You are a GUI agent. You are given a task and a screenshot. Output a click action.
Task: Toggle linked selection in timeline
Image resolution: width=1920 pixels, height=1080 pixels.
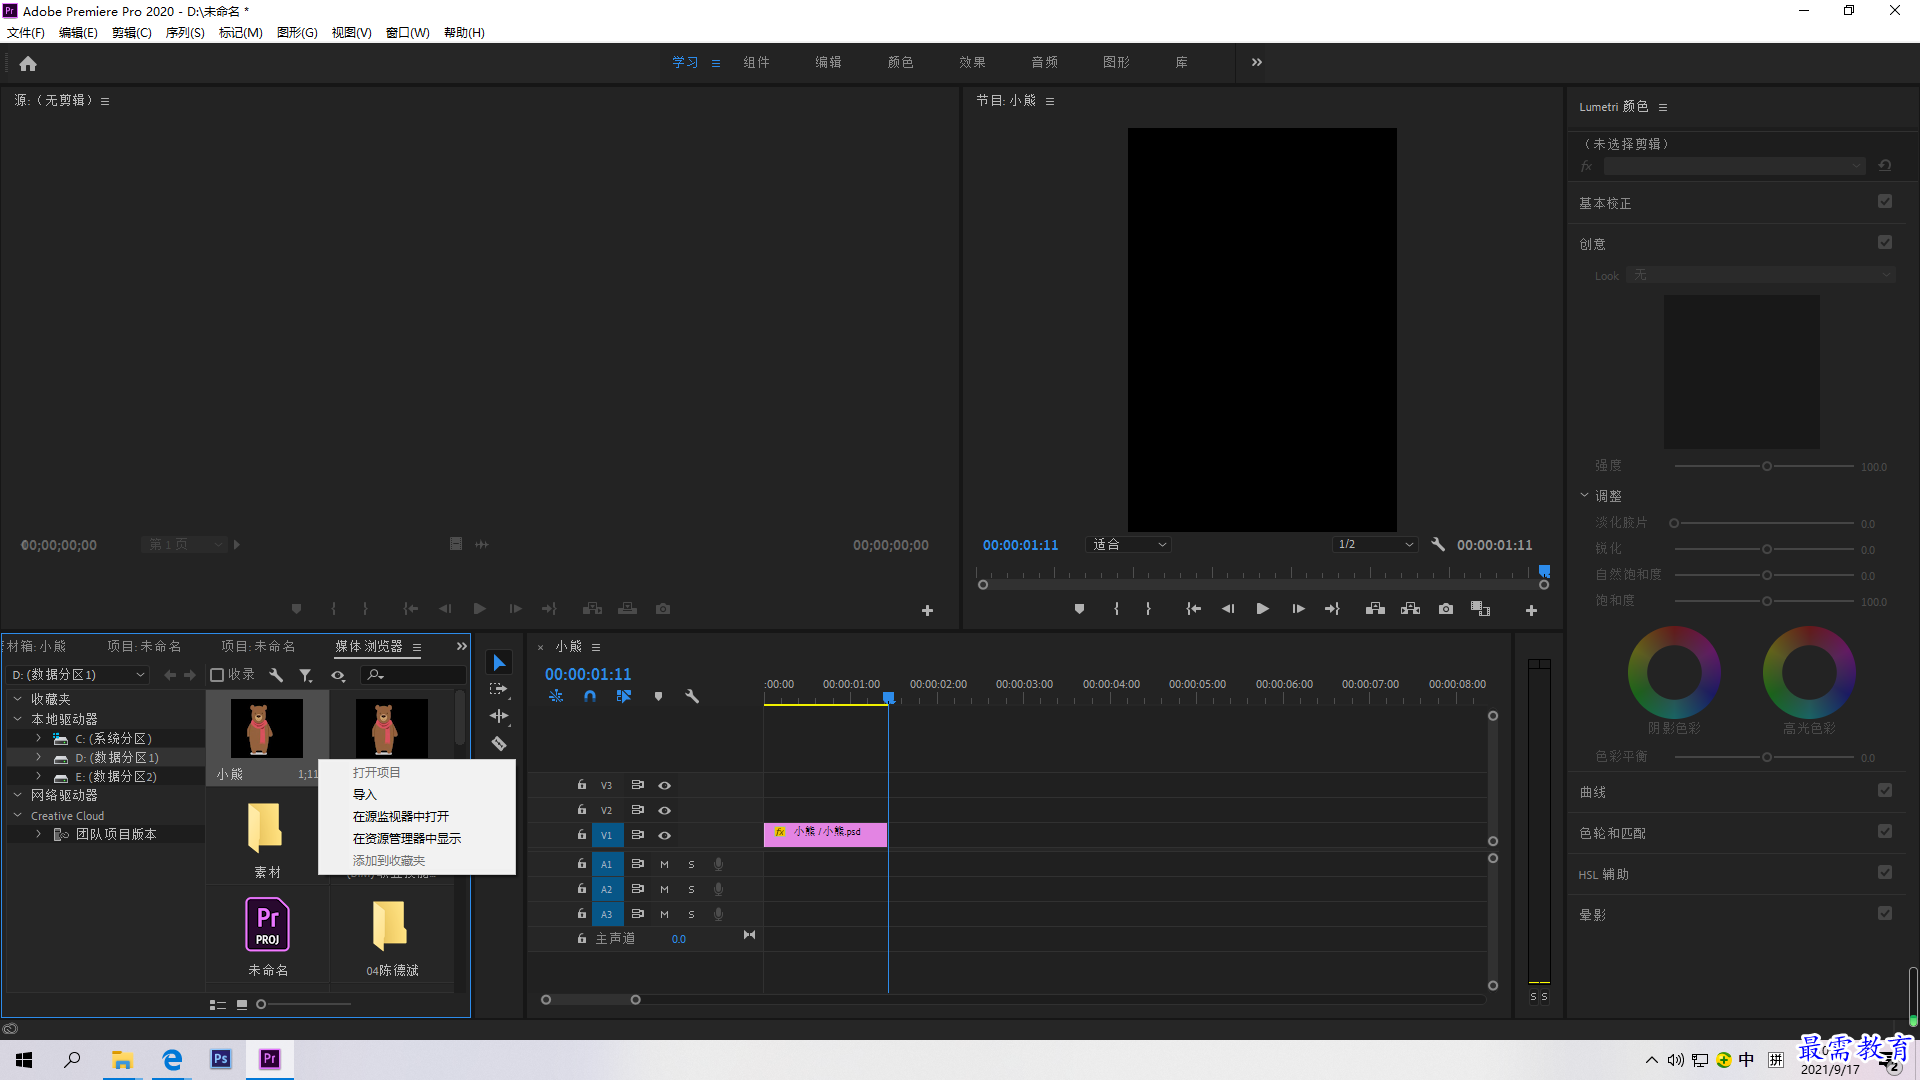(x=624, y=696)
